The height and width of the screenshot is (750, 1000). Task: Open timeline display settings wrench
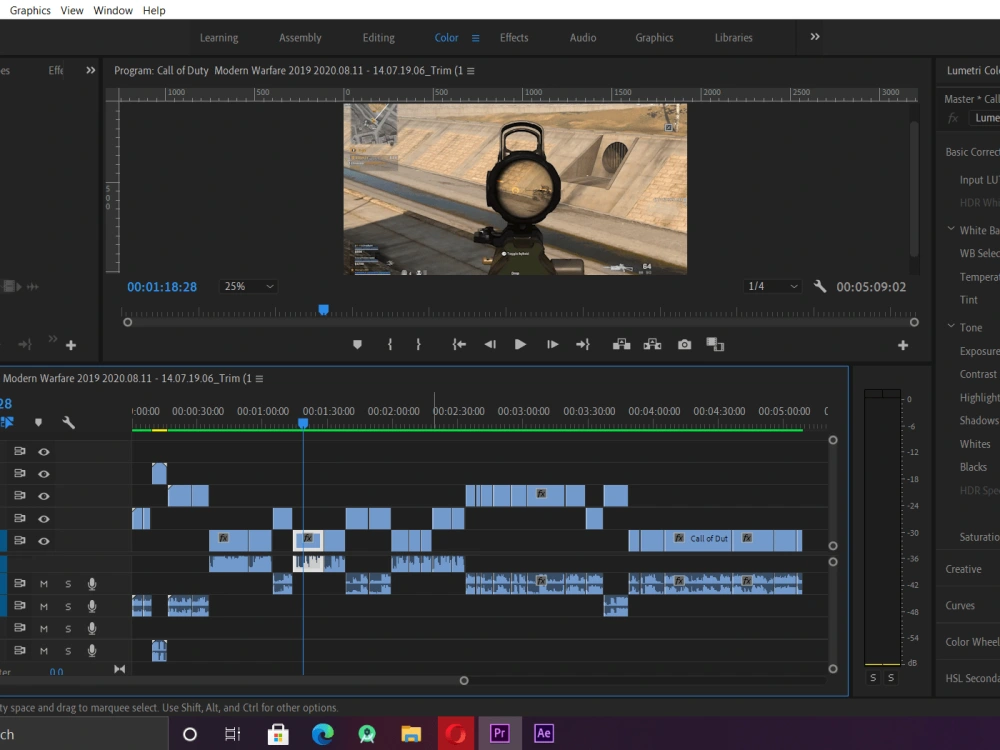click(69, 423)
